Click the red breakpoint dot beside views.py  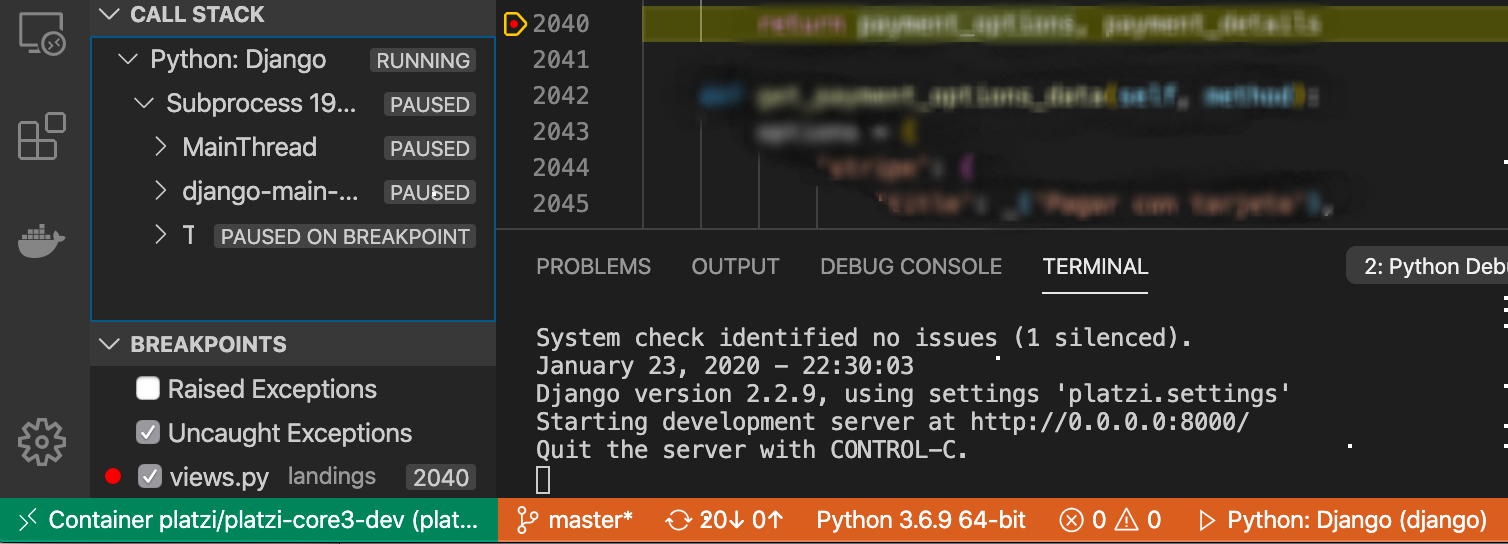point(113,477)
